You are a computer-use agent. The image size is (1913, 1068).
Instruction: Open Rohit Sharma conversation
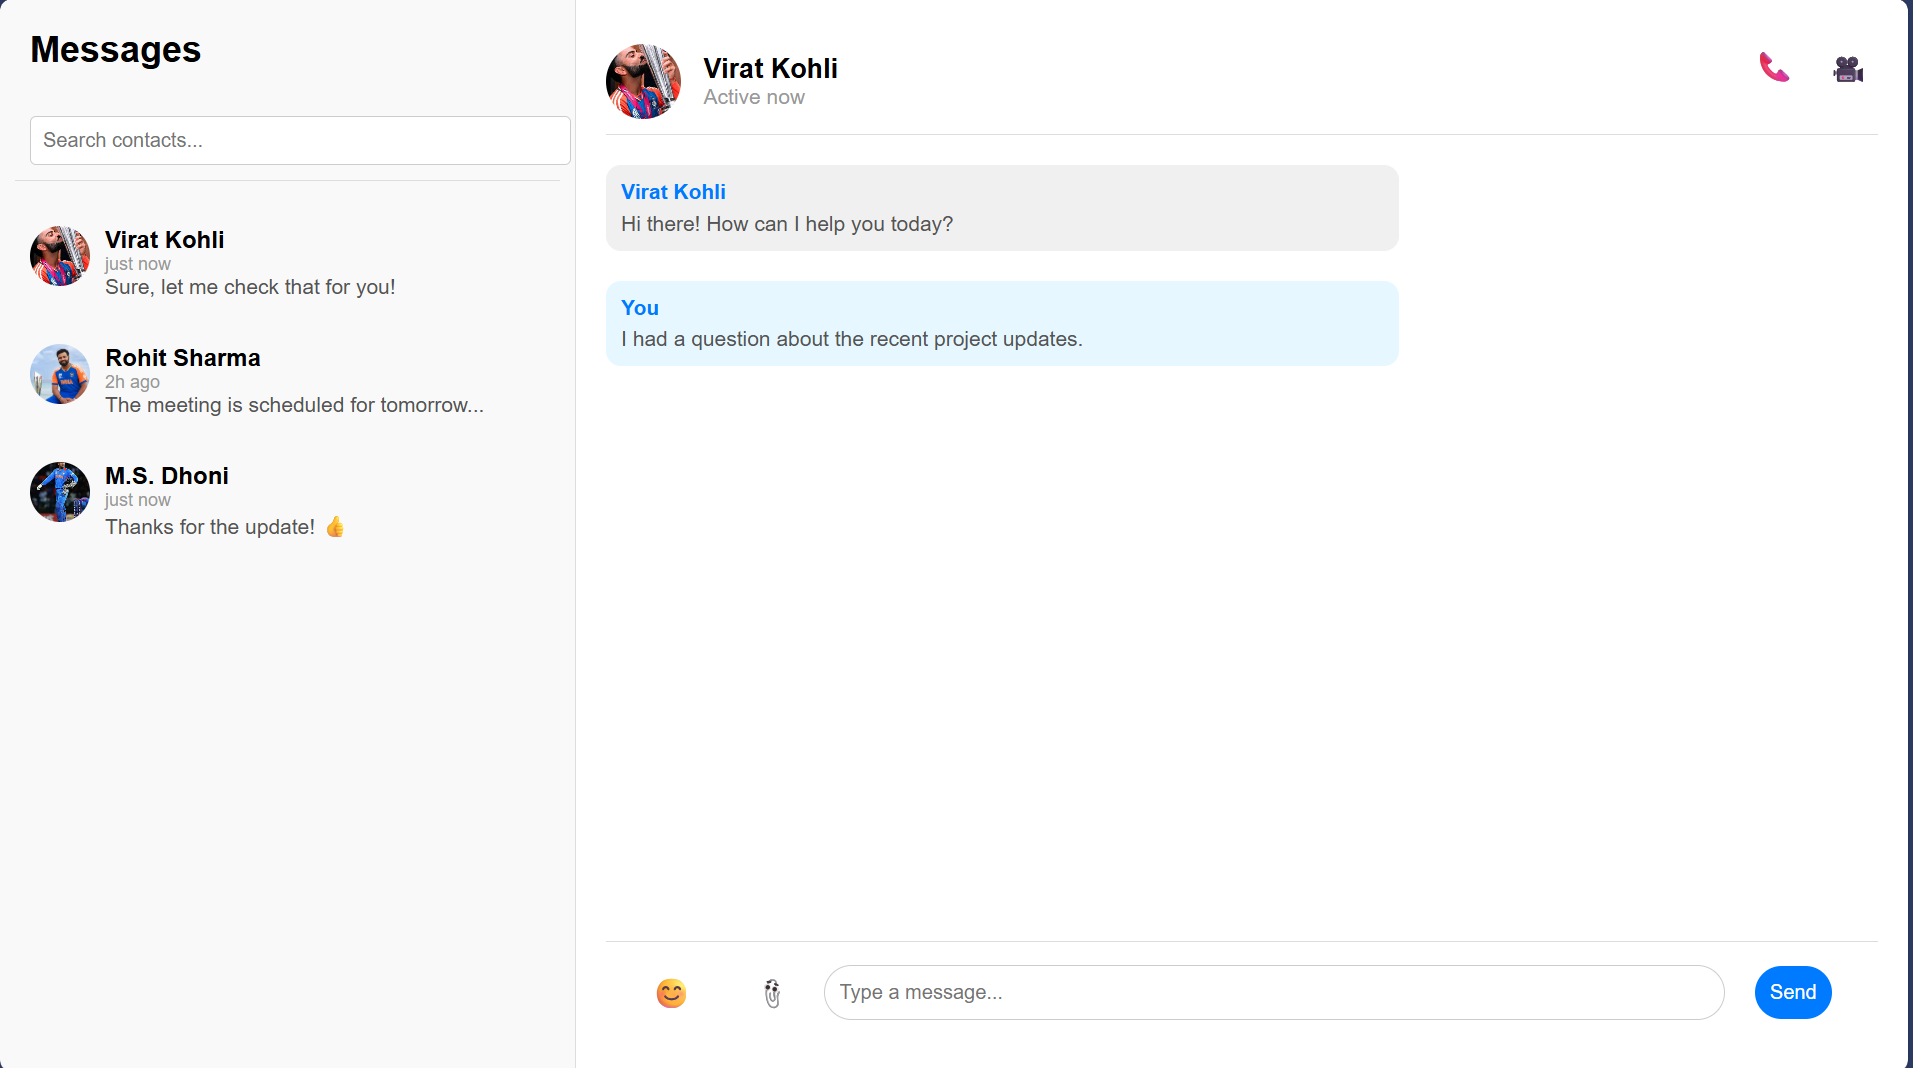(288, 380)
